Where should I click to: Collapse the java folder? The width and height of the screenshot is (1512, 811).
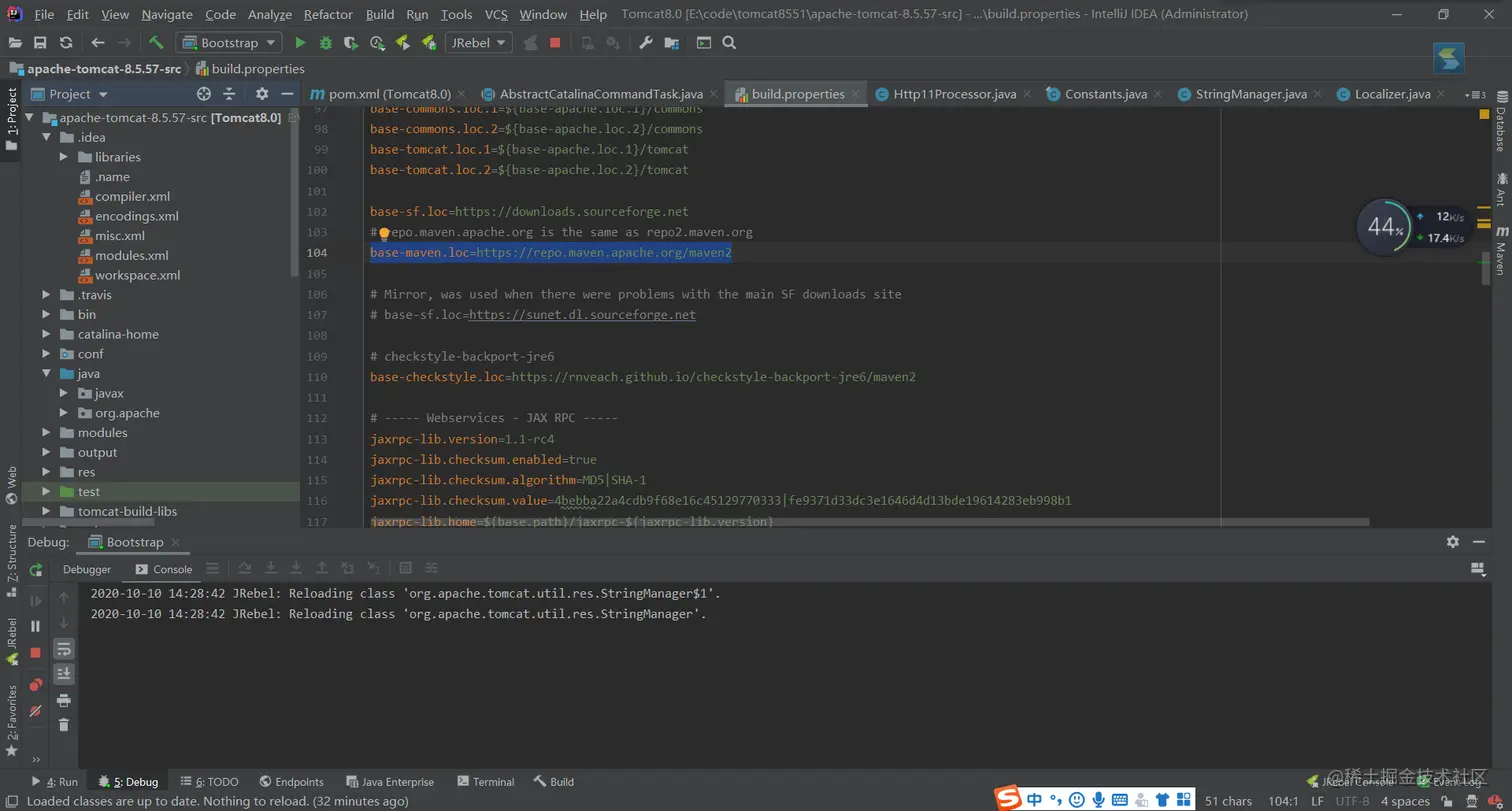tap(47, 373)
